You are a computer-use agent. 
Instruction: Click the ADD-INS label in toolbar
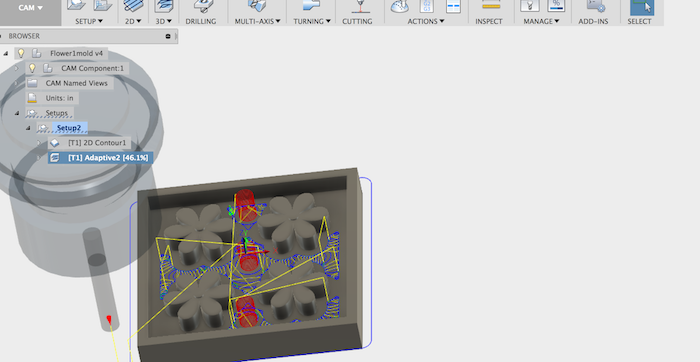[593, 21]
